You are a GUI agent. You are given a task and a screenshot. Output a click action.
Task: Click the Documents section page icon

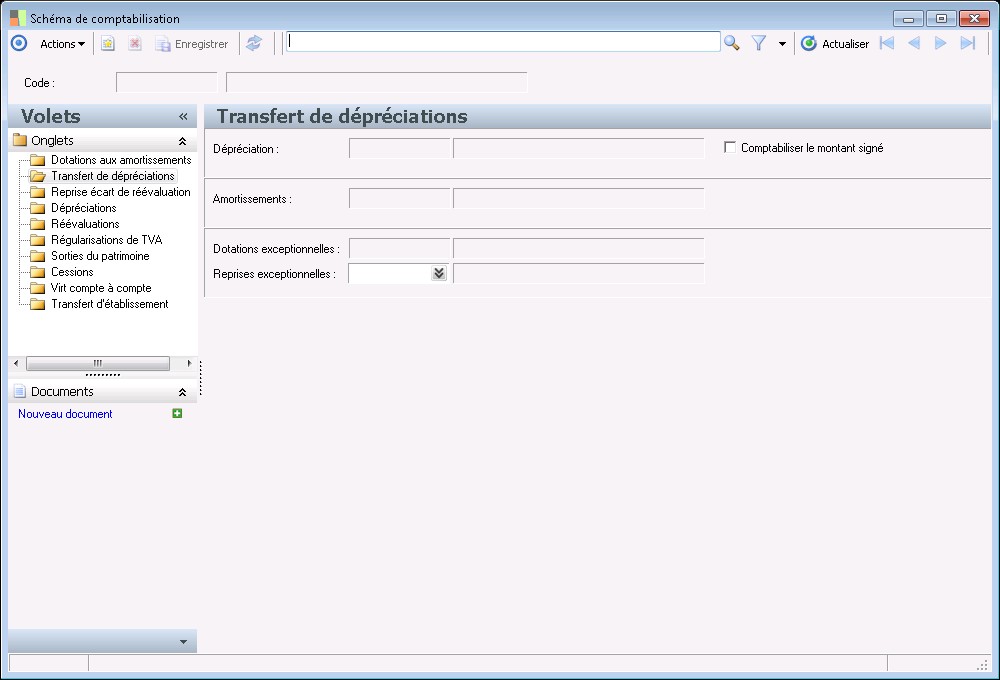point(20,392)
